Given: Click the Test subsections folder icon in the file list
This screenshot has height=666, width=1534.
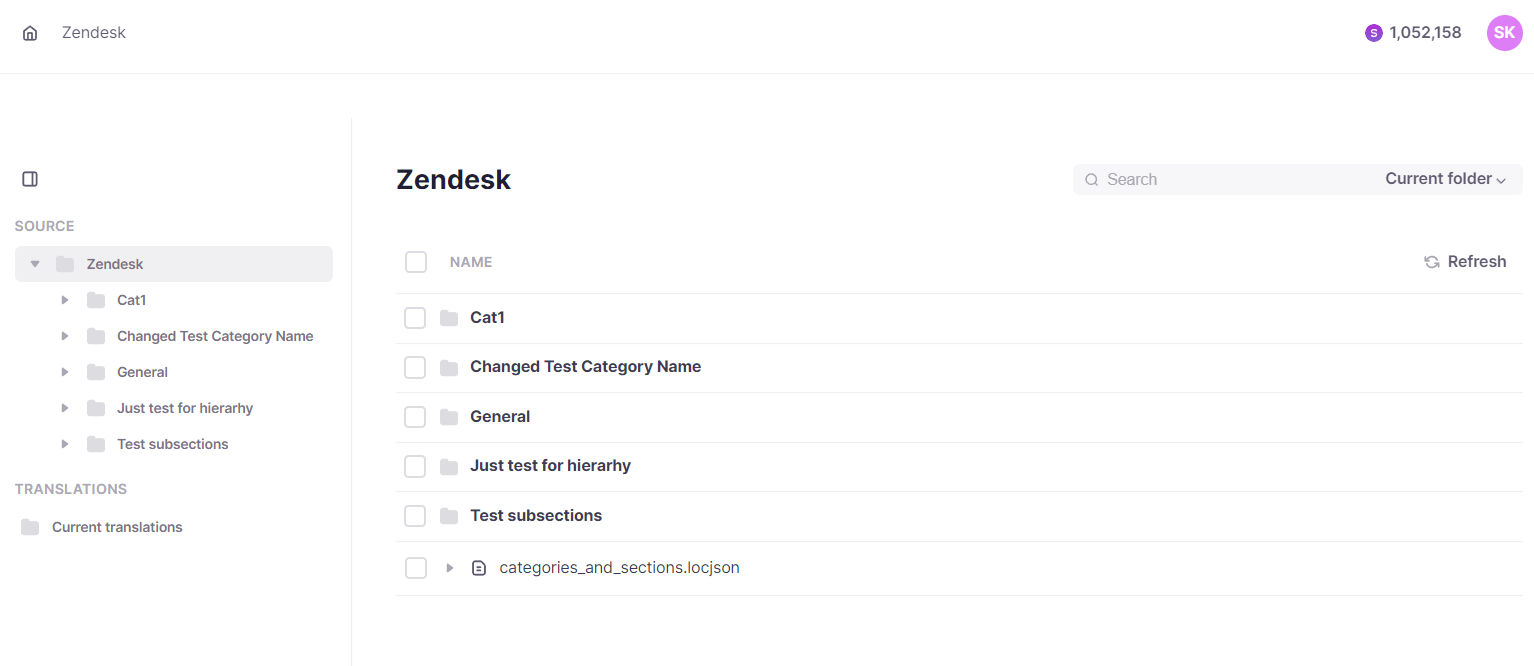Looking at the screenshot, I should coord(449,516).
